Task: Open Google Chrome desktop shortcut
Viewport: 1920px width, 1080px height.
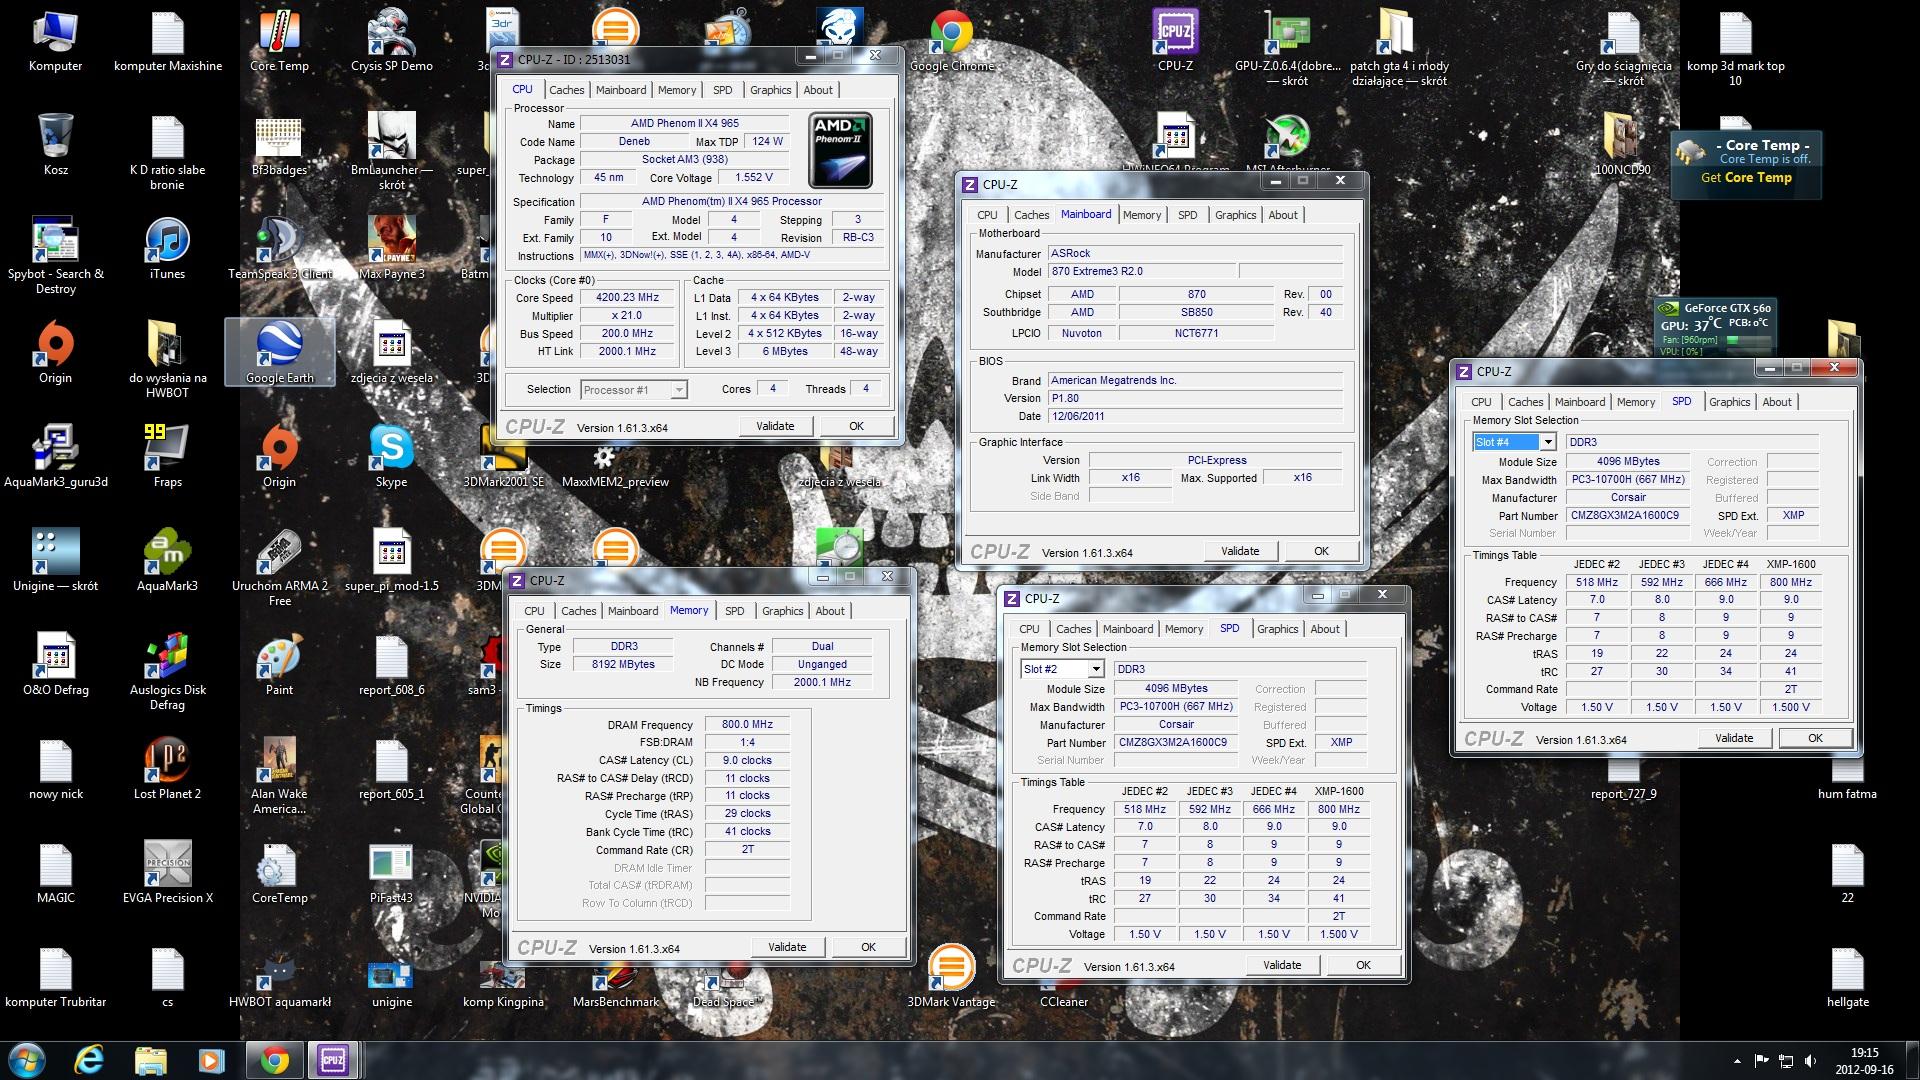Action: pyautogui.click(x=952, y=42)
